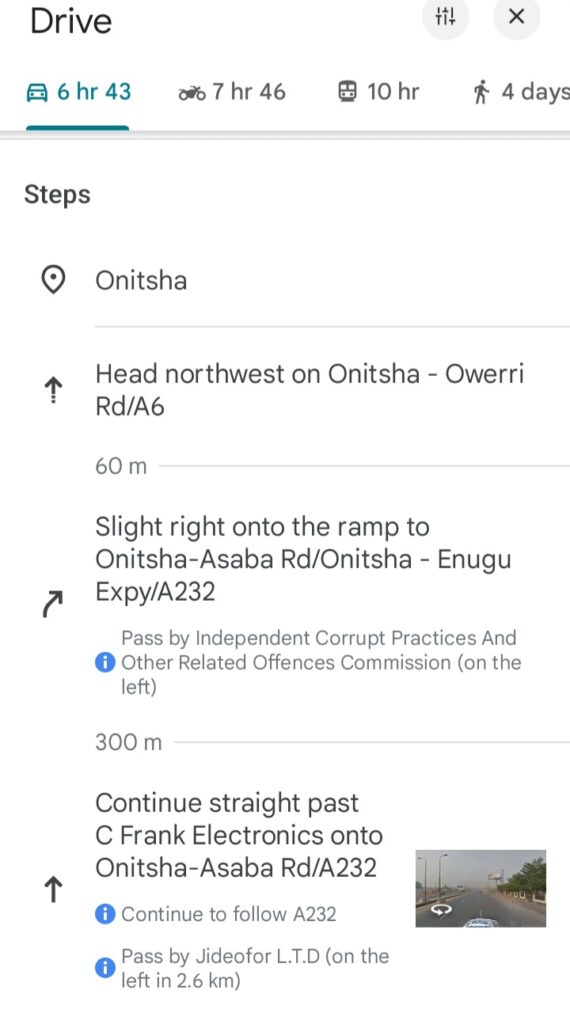
Task: Open route options filter icon
Action: 445,16
